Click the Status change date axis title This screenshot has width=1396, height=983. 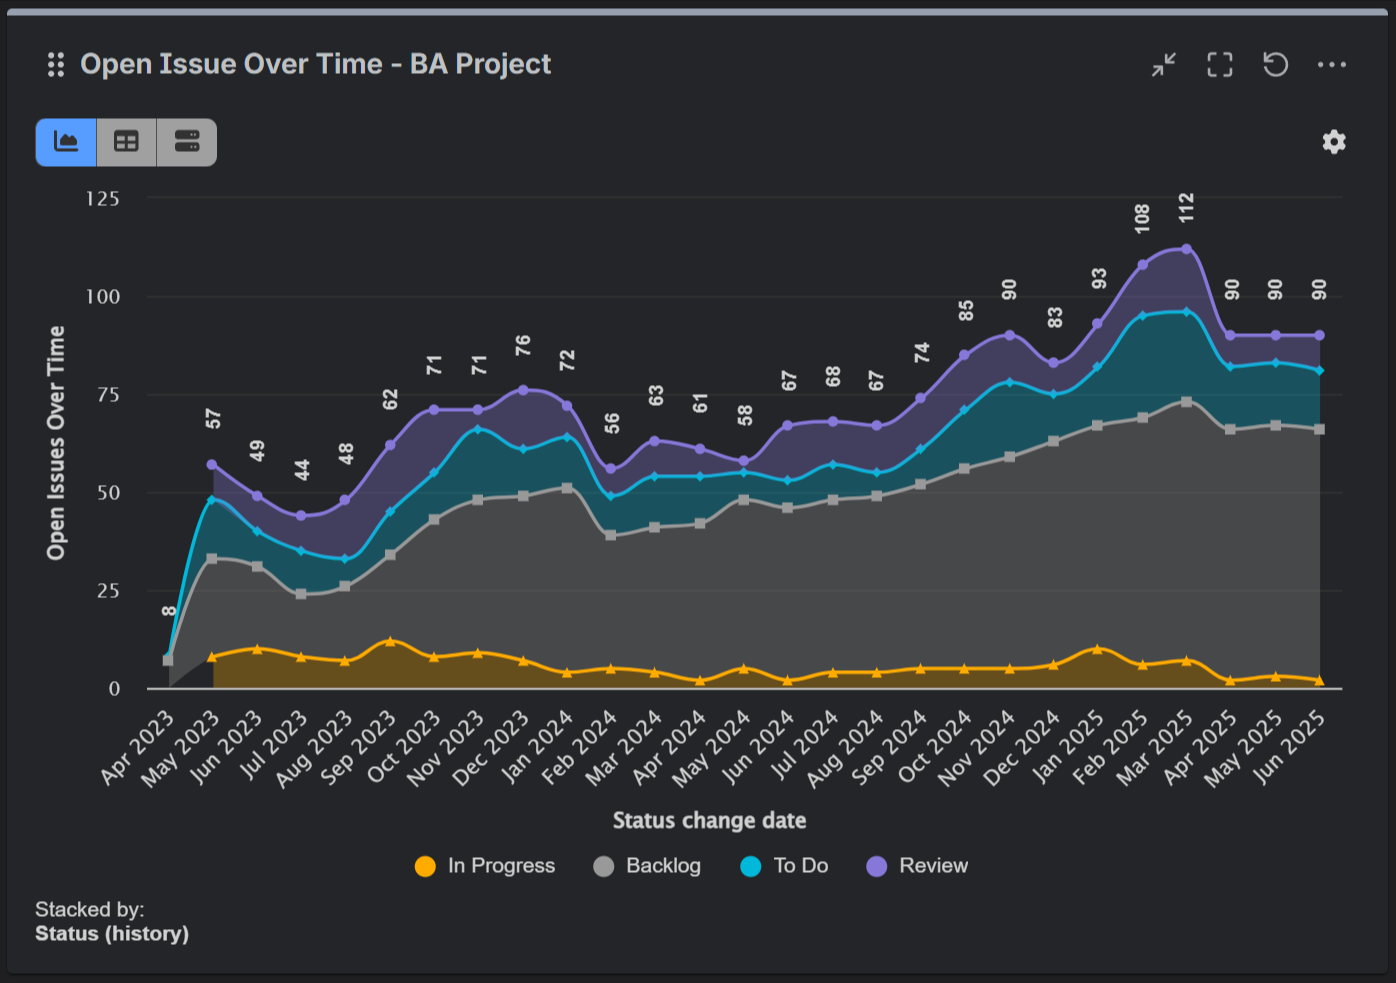click(709, 820)
